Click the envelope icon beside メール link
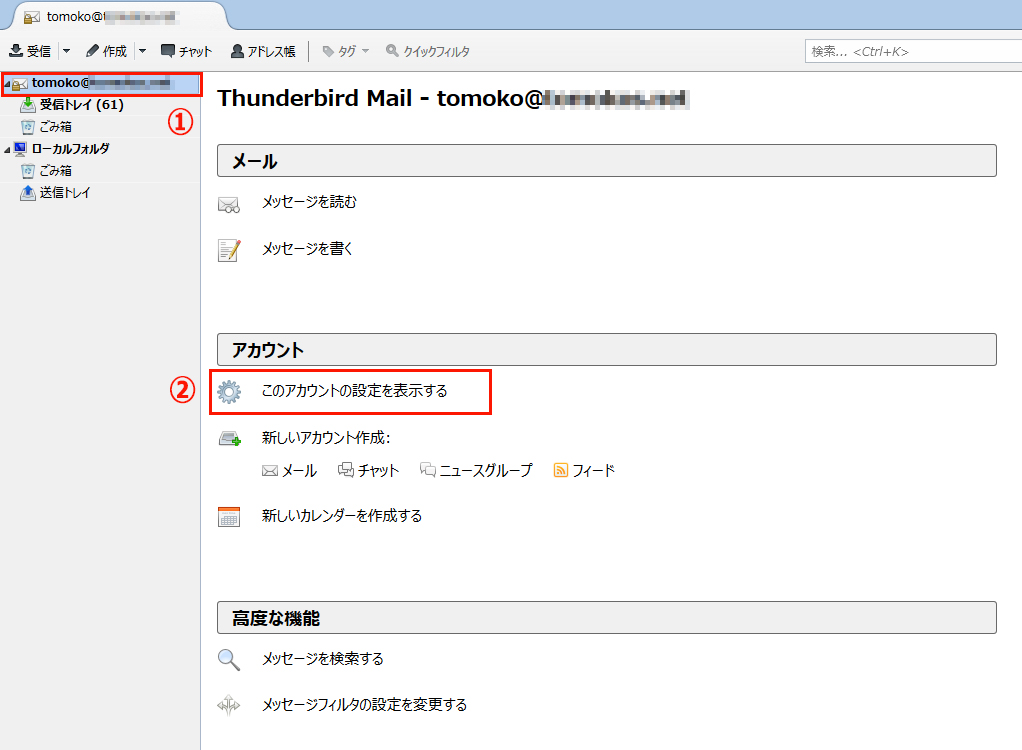Image resolution: width=1022 pixels, height=750 pixels. point(270,470)
